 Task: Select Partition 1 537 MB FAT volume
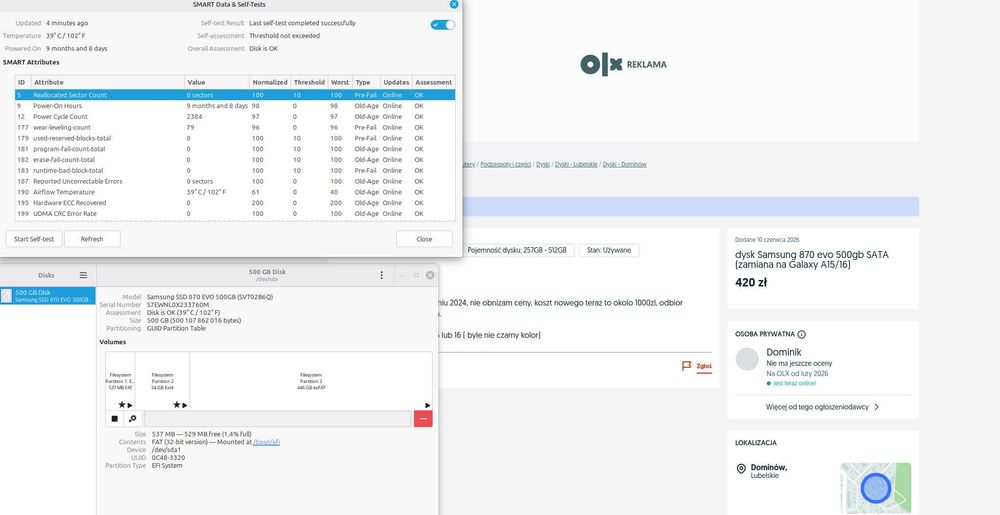click(x=121, y=381)
